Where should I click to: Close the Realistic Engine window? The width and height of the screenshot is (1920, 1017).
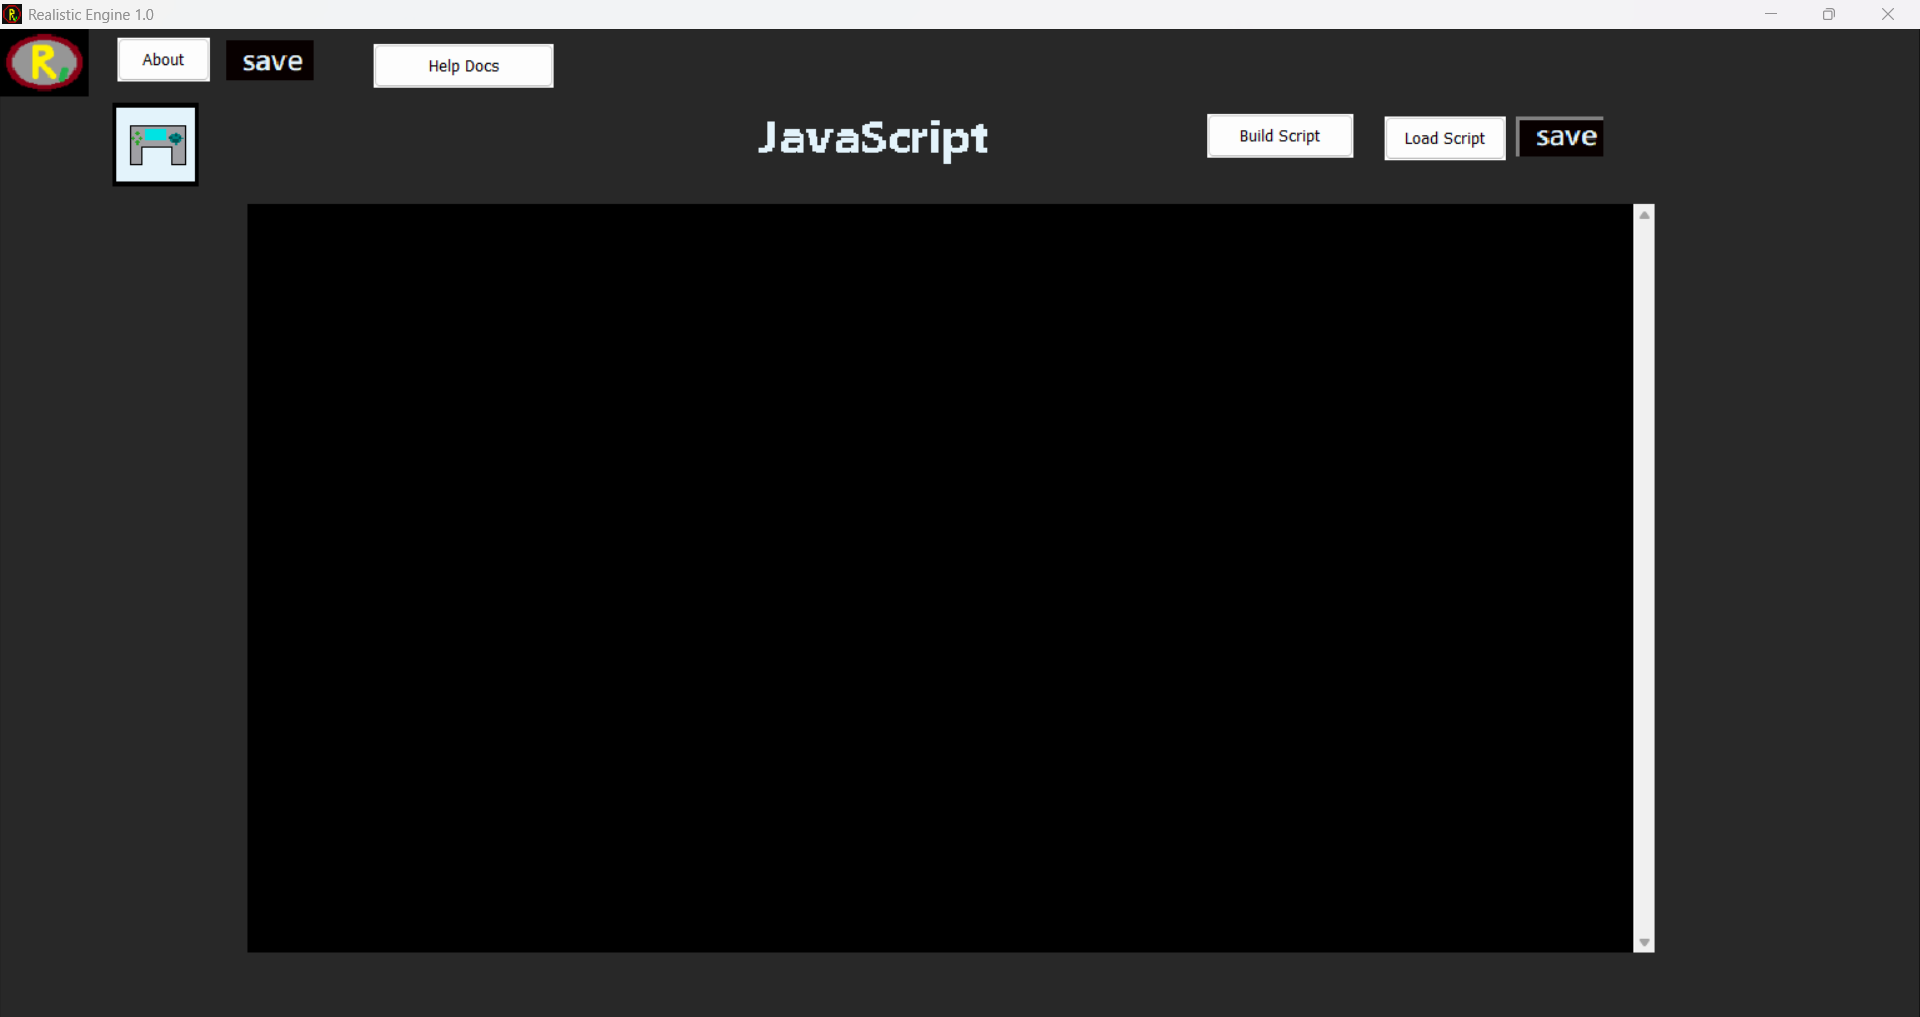(x=1888, y=14)
